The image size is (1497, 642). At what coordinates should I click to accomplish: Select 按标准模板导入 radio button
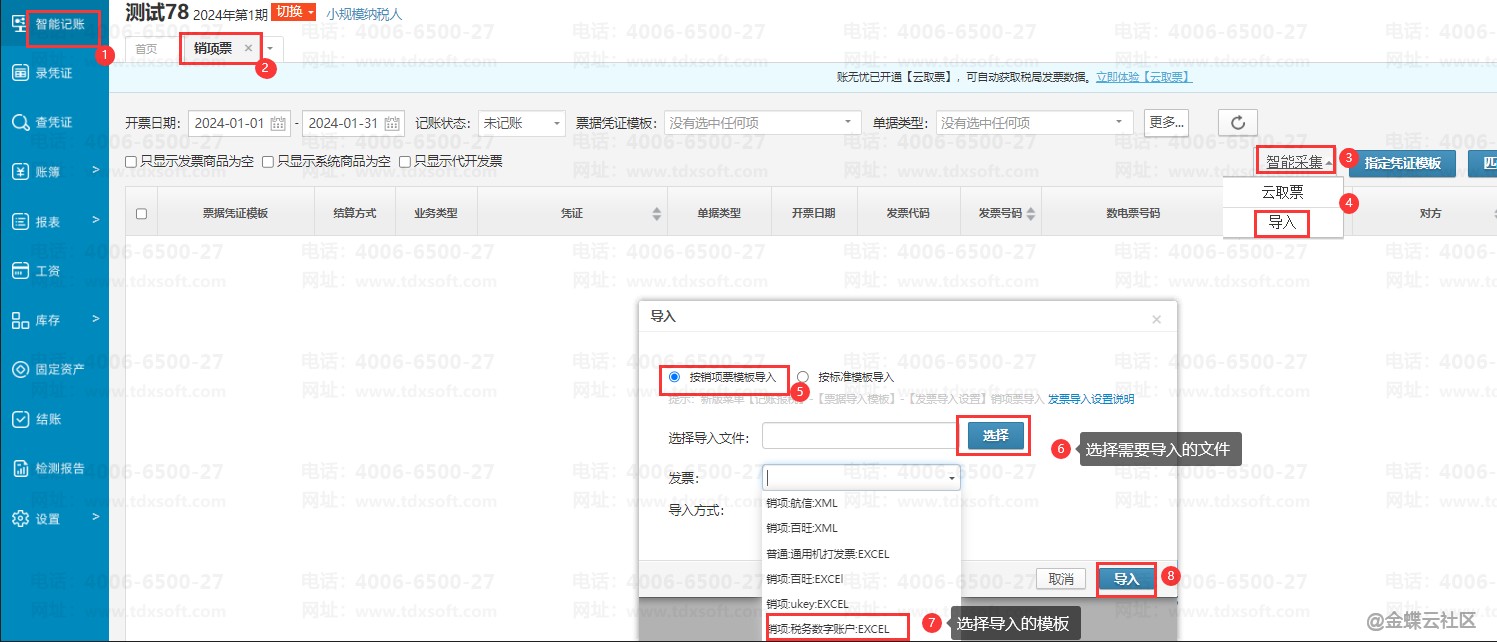[x=803, y=377]
